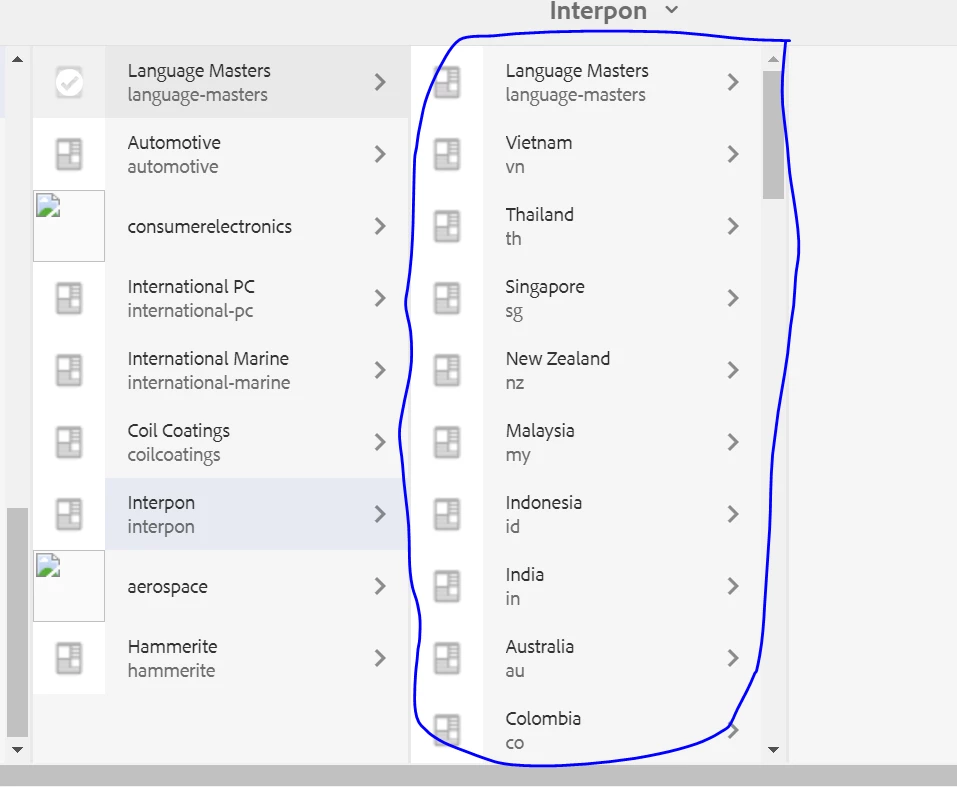957x787 pixels.
Task: Select the New Zealand row
Action: (586, 370)
